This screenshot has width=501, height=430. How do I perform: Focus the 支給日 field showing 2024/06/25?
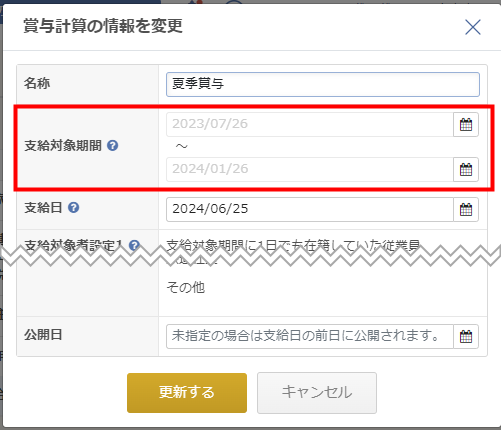click(x=310, y=210)
